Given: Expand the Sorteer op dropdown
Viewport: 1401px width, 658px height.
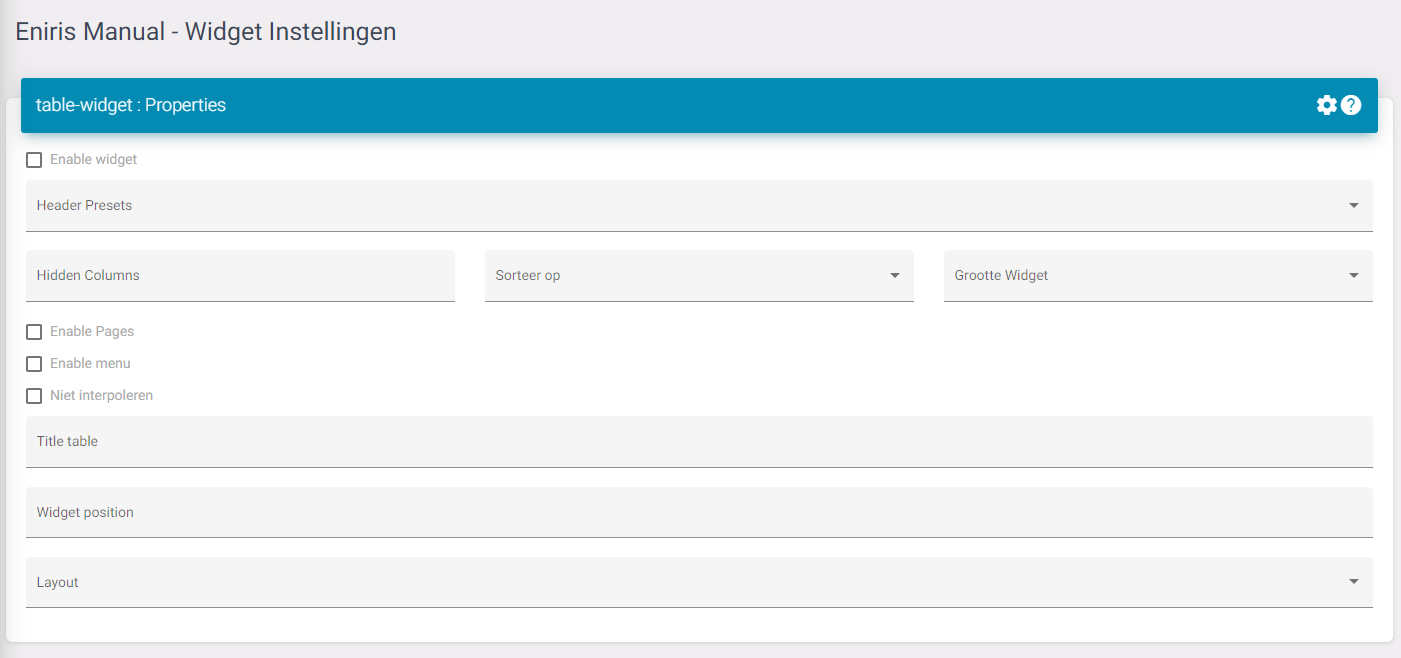Looking at the screenshot, I should click(698, 276).
